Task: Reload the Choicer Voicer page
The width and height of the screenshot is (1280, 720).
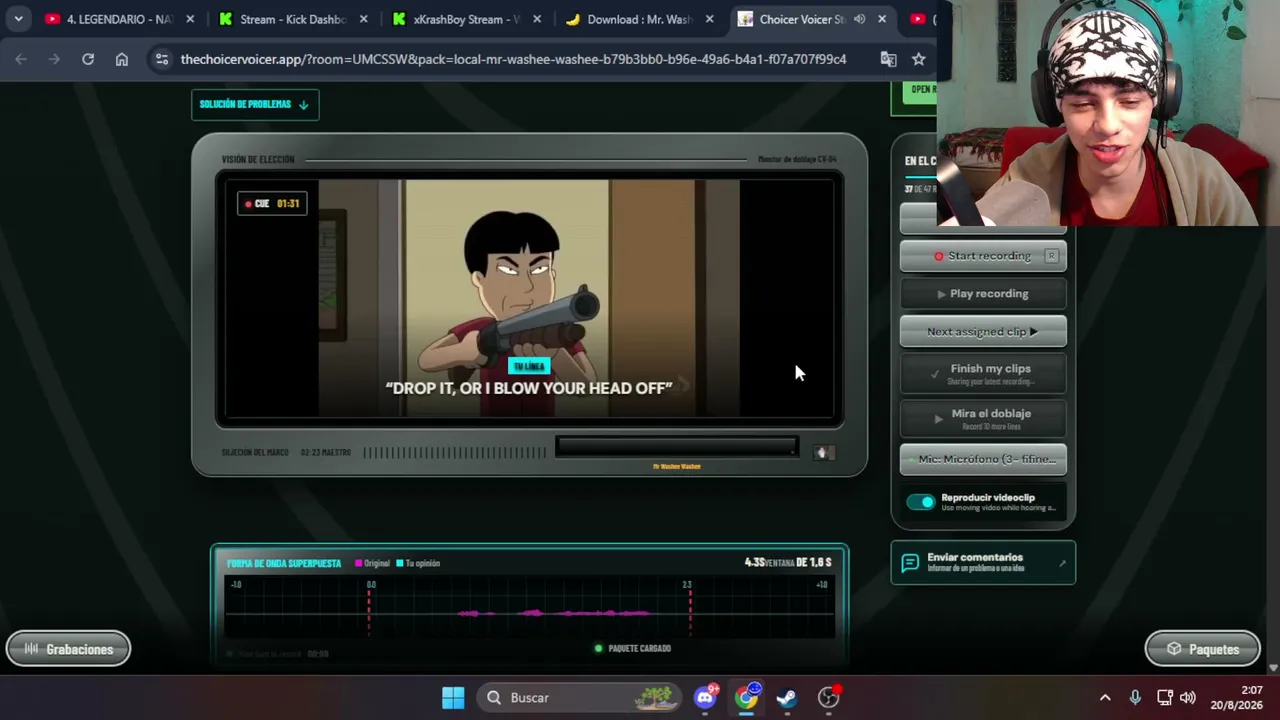Action: click(x=88, y=59)
